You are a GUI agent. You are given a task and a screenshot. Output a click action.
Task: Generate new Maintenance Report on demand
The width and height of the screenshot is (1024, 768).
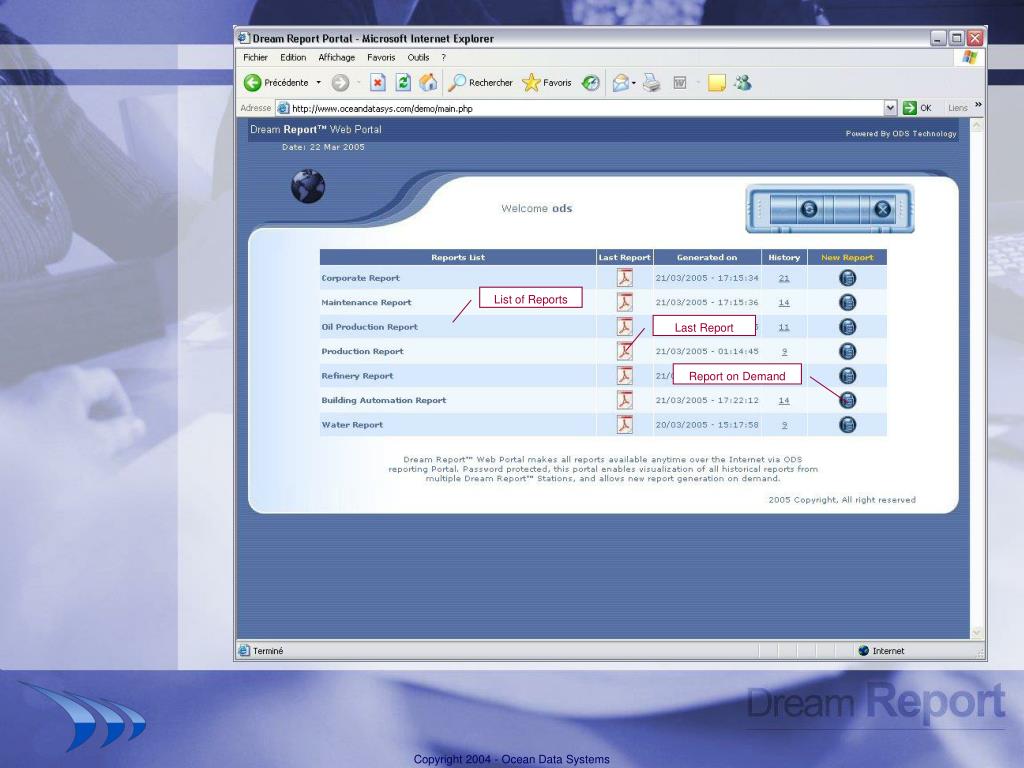(x=847, y=302)
